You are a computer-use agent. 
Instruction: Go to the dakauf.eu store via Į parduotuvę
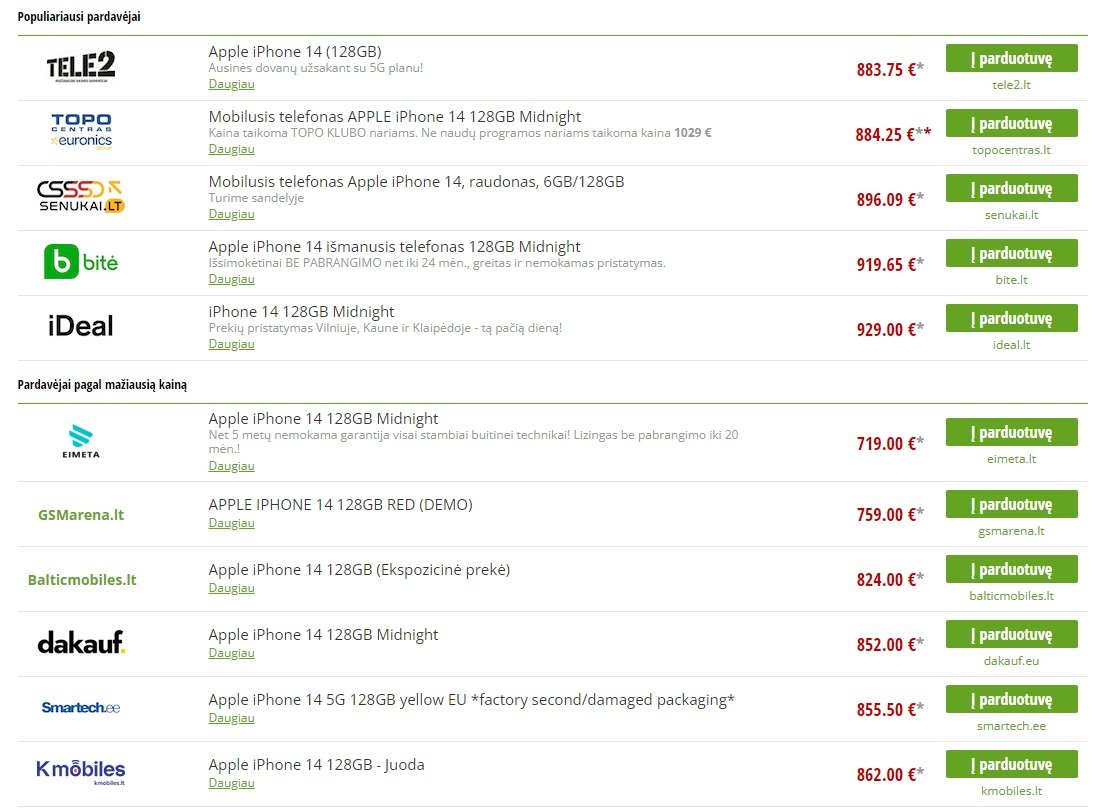(1012, 634)
